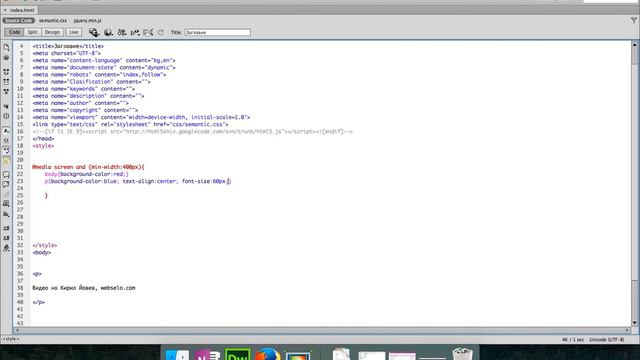The image size is (640, 360).
Task: Select Source Code related file
Action: pos(18,20)
